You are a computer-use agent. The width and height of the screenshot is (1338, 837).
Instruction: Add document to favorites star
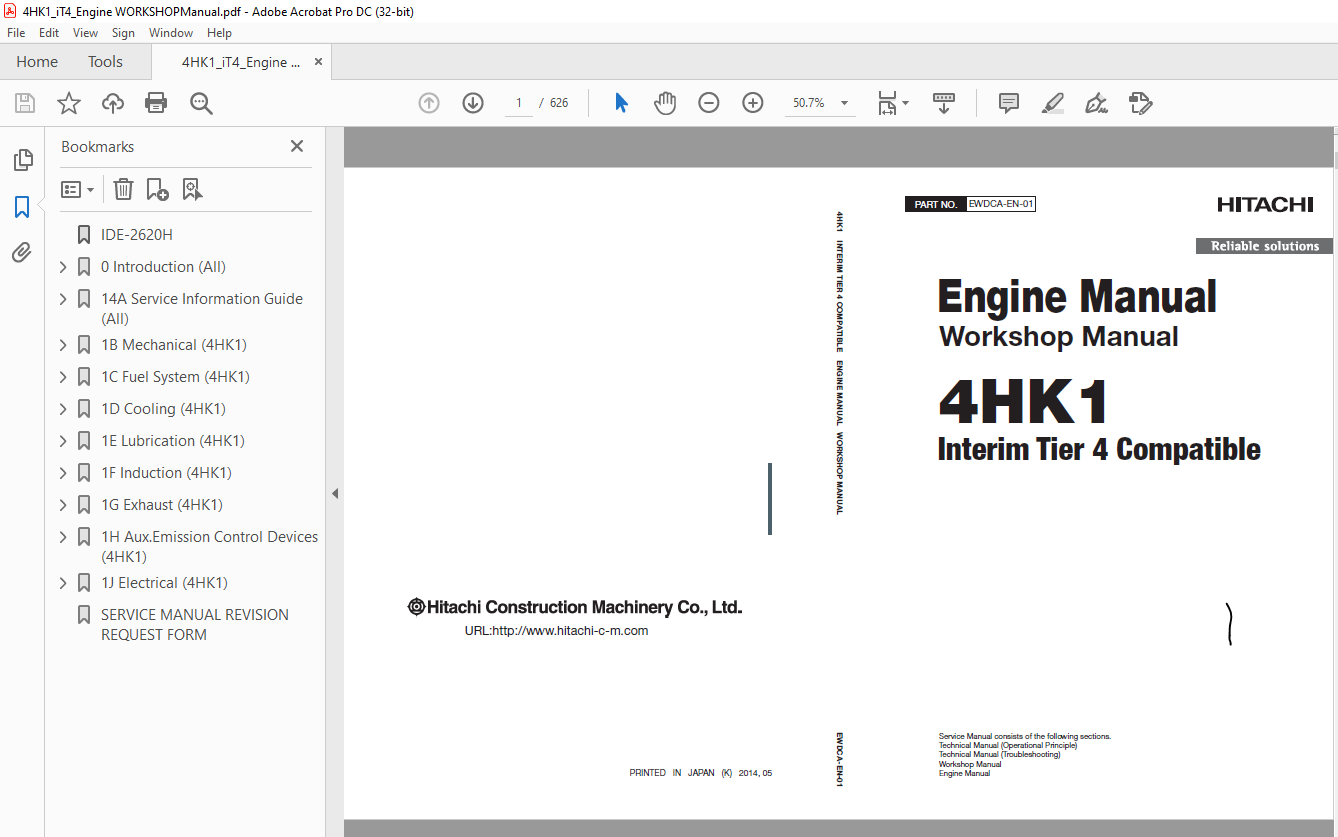point(68,103)
